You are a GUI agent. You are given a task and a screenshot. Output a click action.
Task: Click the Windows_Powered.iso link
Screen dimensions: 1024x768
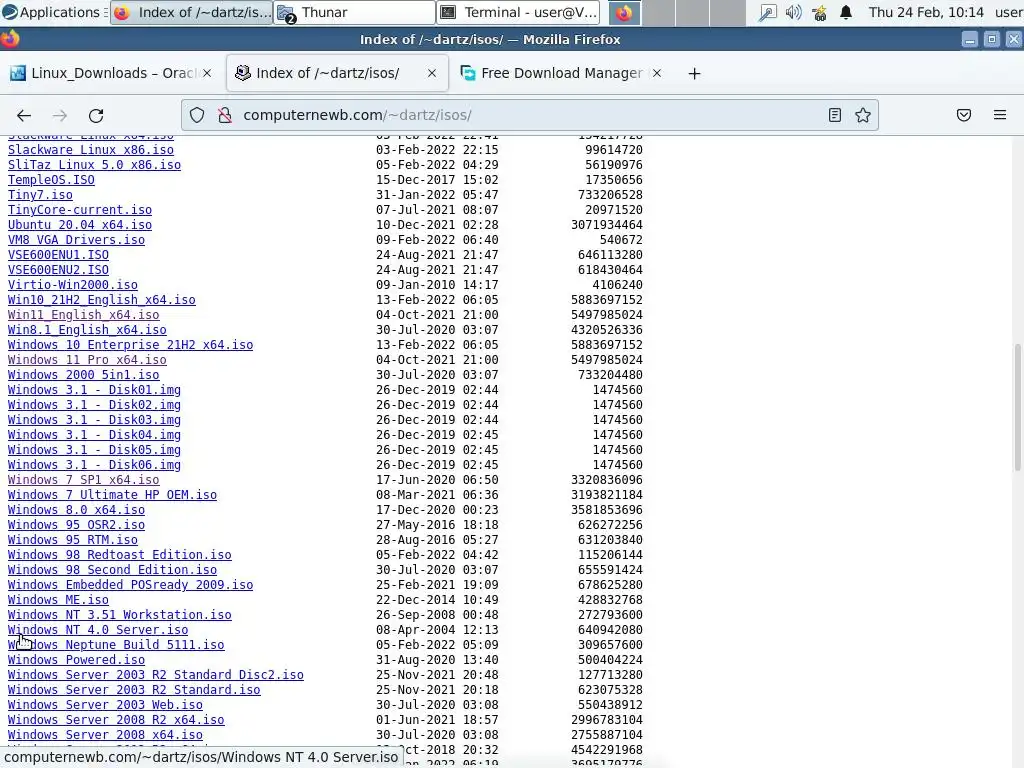point(76,661)
